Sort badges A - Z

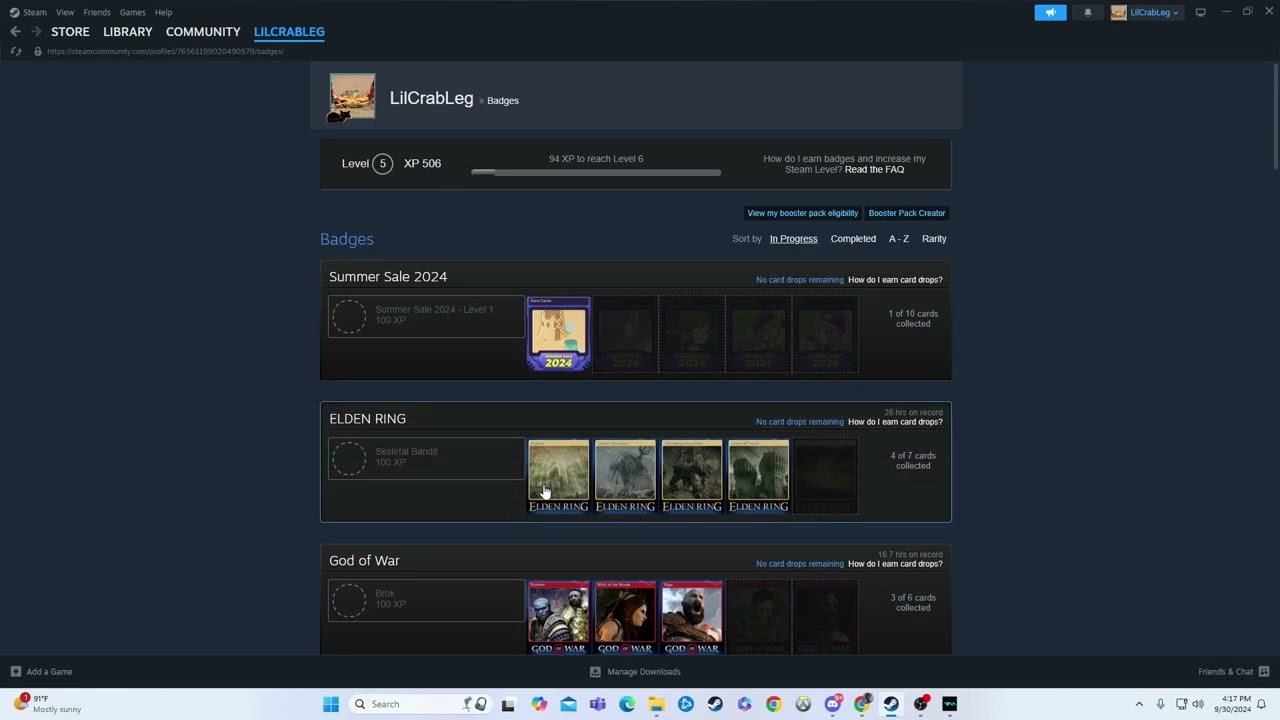tap(899, 239)
